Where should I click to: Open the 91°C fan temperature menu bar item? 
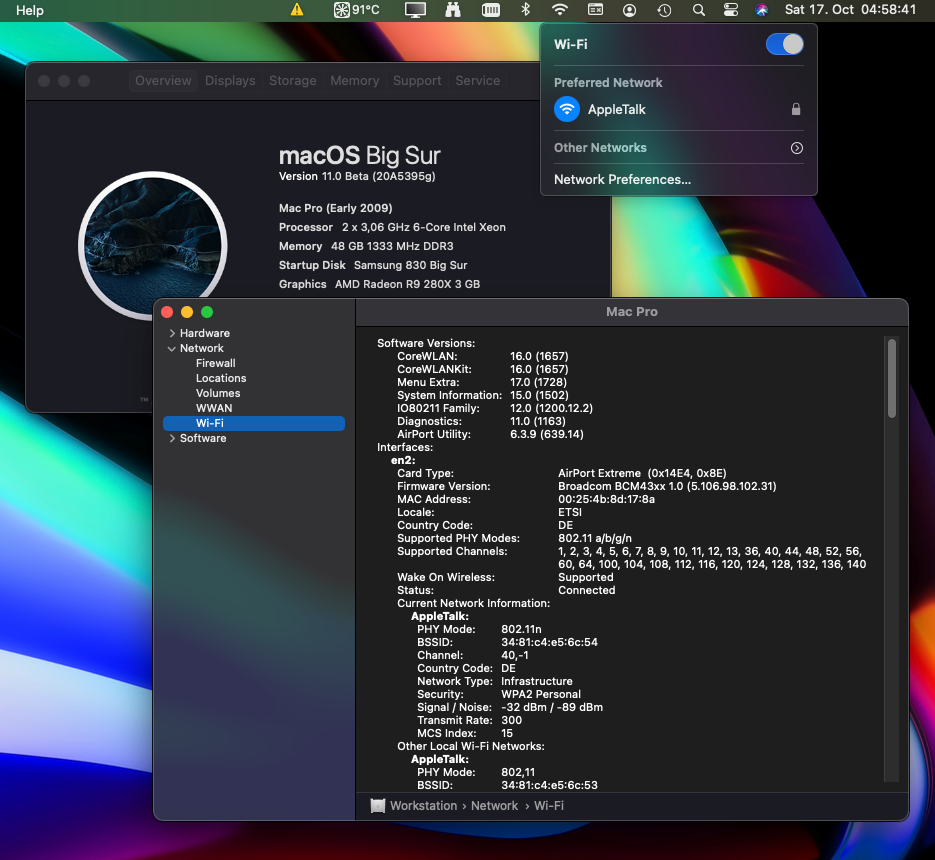(x=357, y=10)
